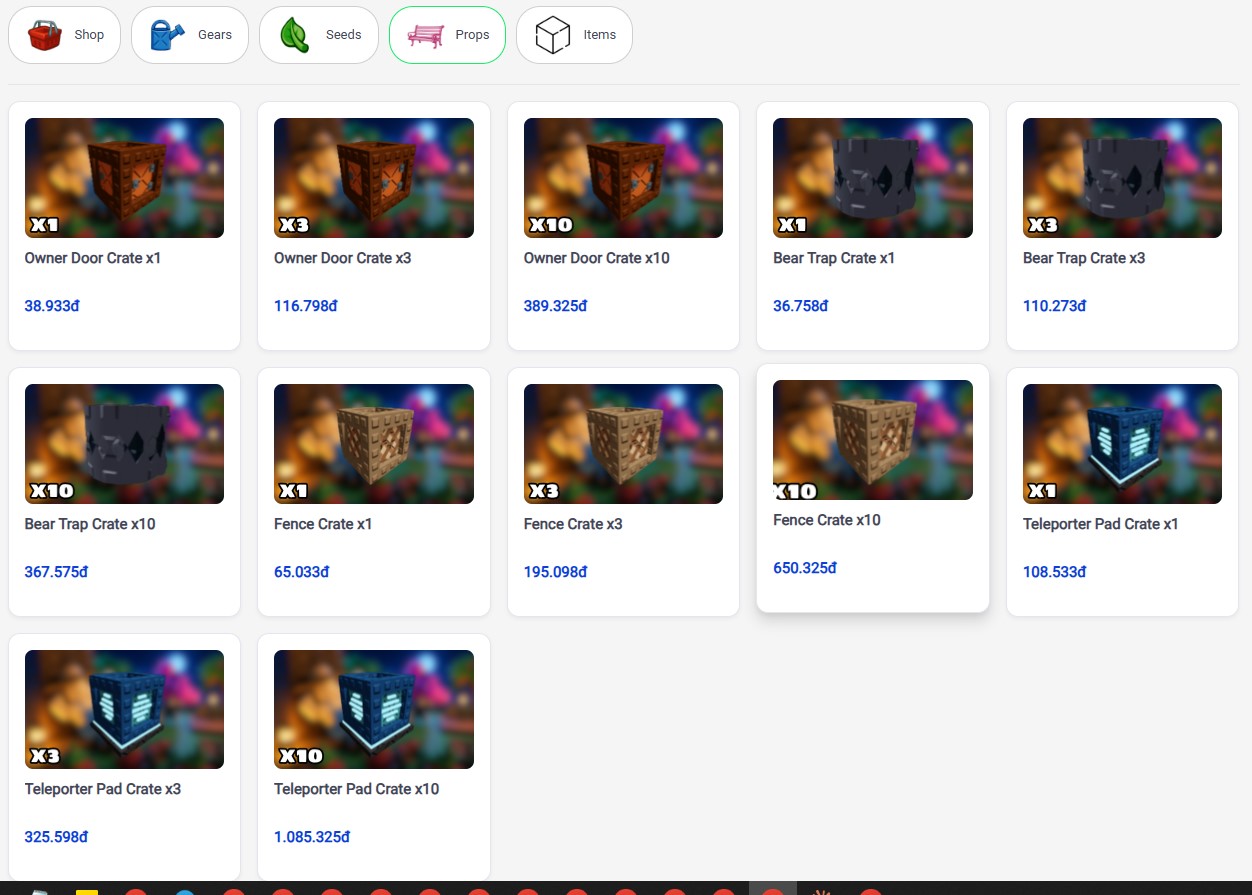The image size is (1252, 895).
Task: Select the price 116.798đ
Action: pyautogui.click(x=306, y=306)
